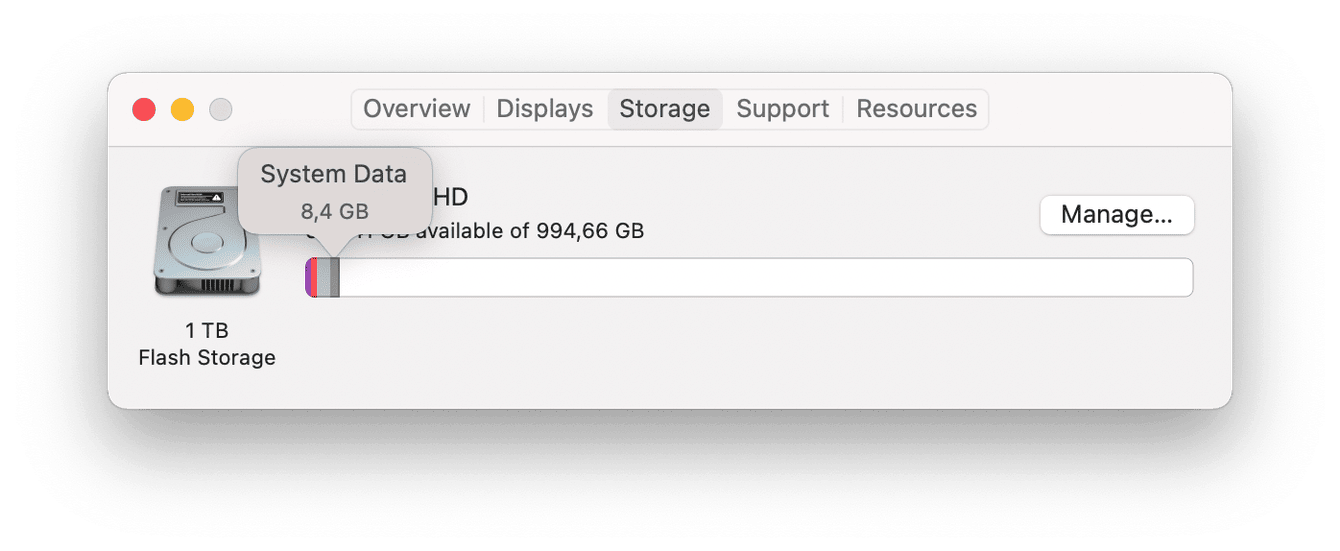The image size is (1340, 551).
Task: Click the 1 TB capacity label
Action: click(x=207, y=331)
